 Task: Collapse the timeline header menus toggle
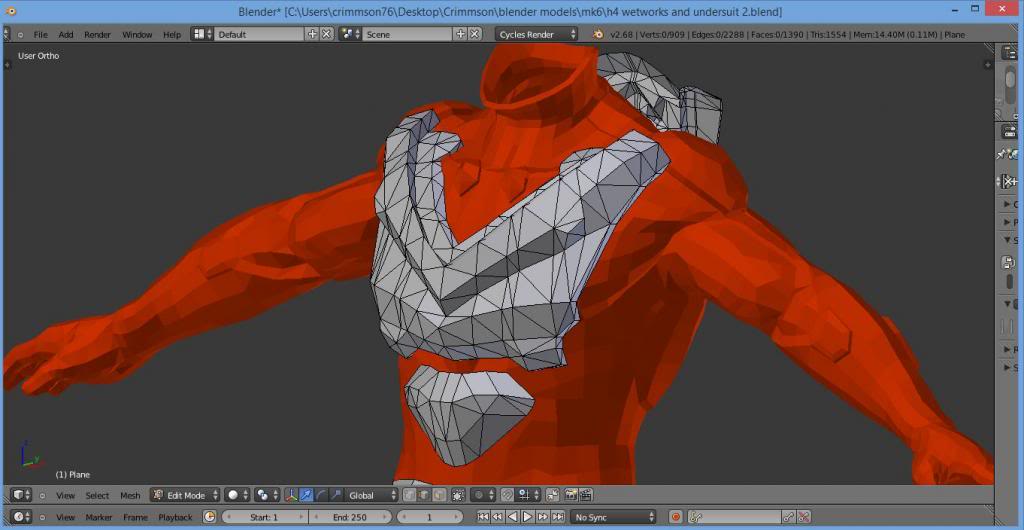(42, 517)
